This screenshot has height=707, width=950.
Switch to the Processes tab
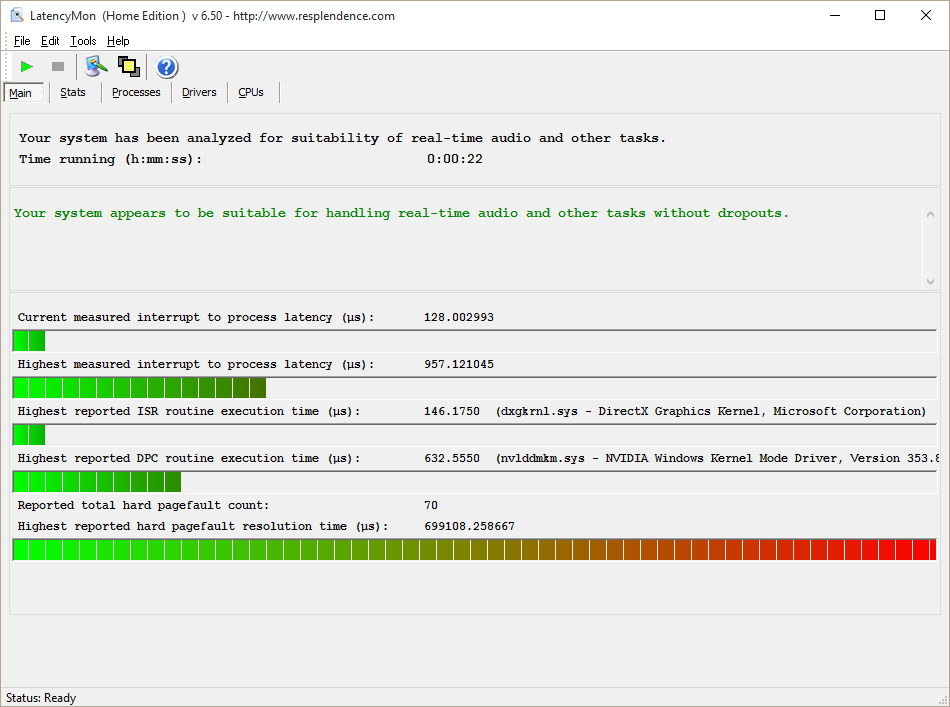pyautogui.click(x=136, y=92)
